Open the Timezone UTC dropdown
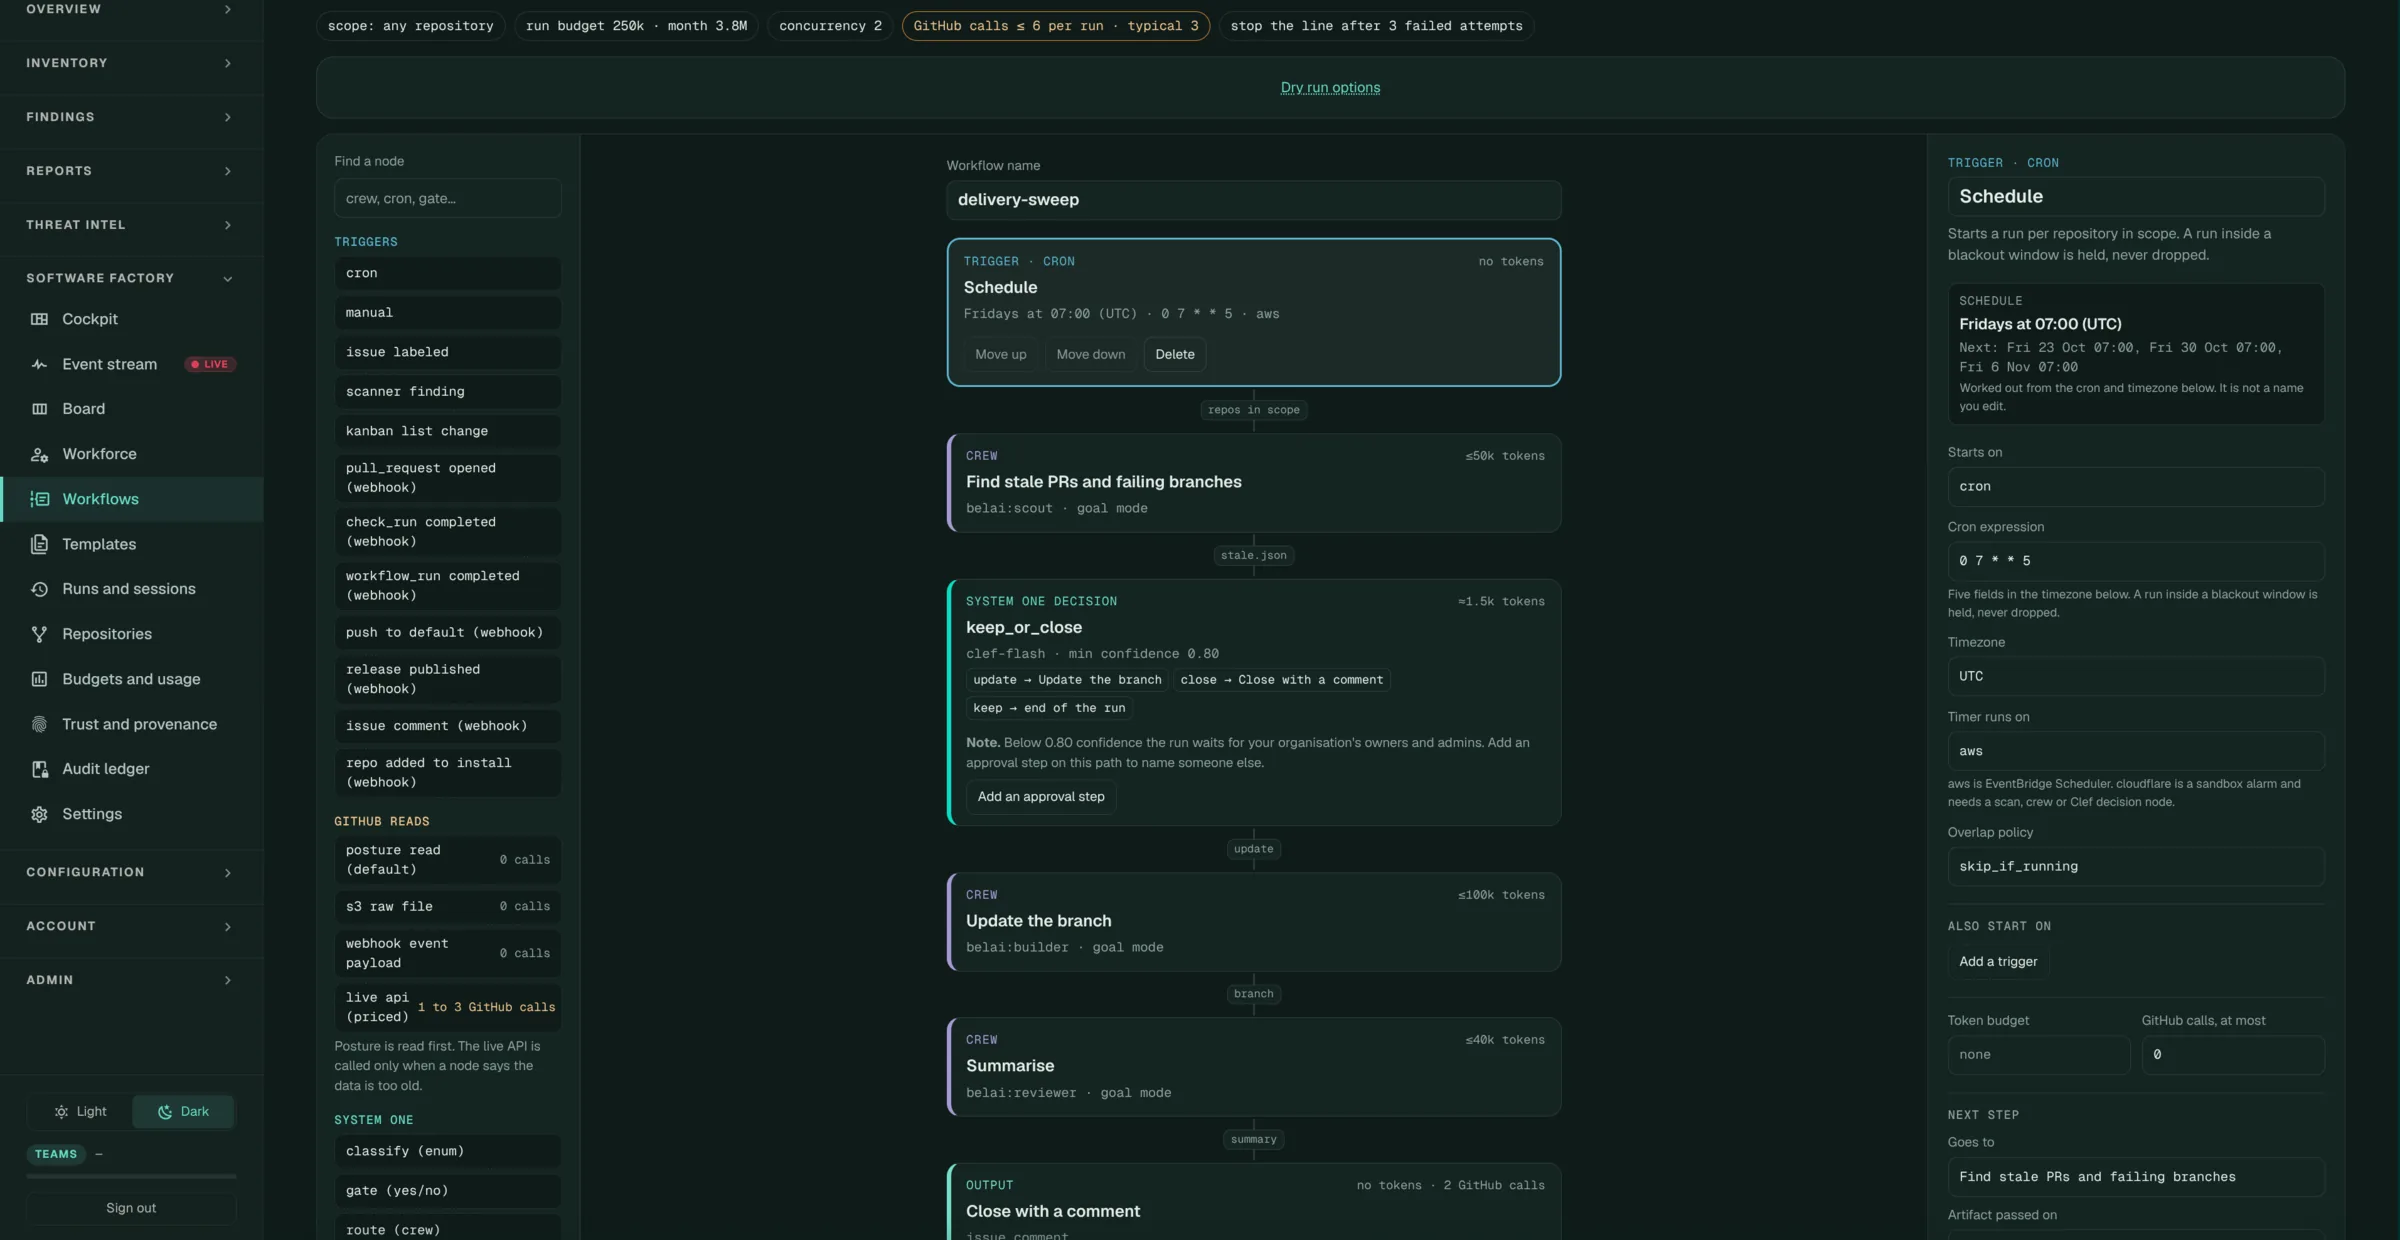This screenshot has width=2400, height=1240. click(x=2135, y=676)
